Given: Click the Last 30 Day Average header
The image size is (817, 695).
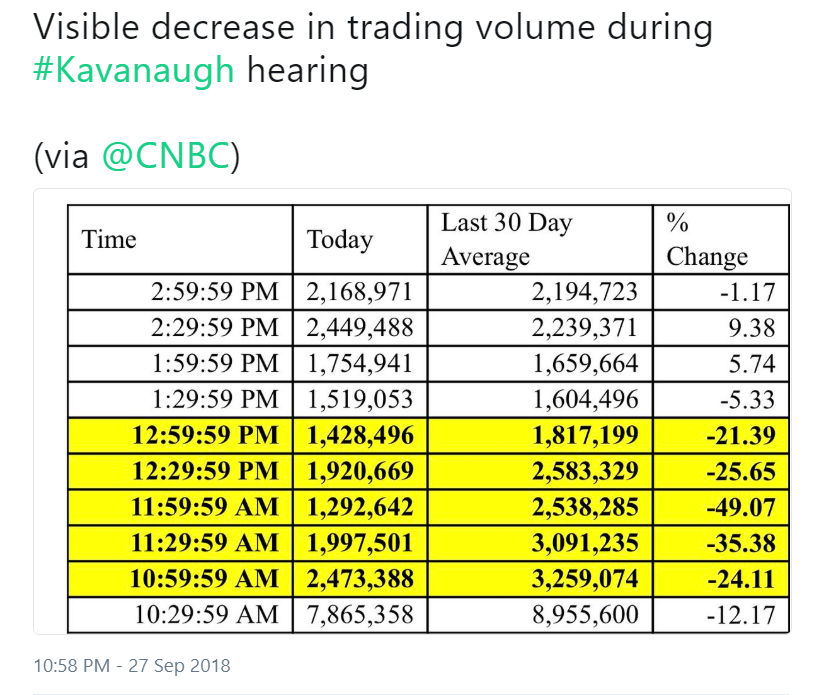Looking at the screenshot, I should 540,240.
